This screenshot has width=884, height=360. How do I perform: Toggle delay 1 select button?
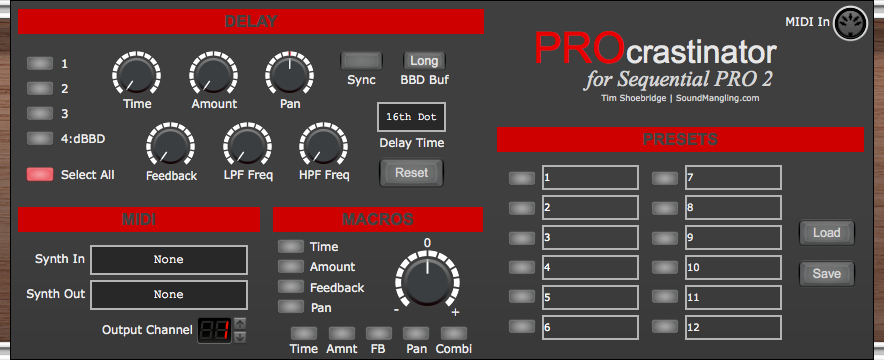pyautogui.click(x=40, y=64)
